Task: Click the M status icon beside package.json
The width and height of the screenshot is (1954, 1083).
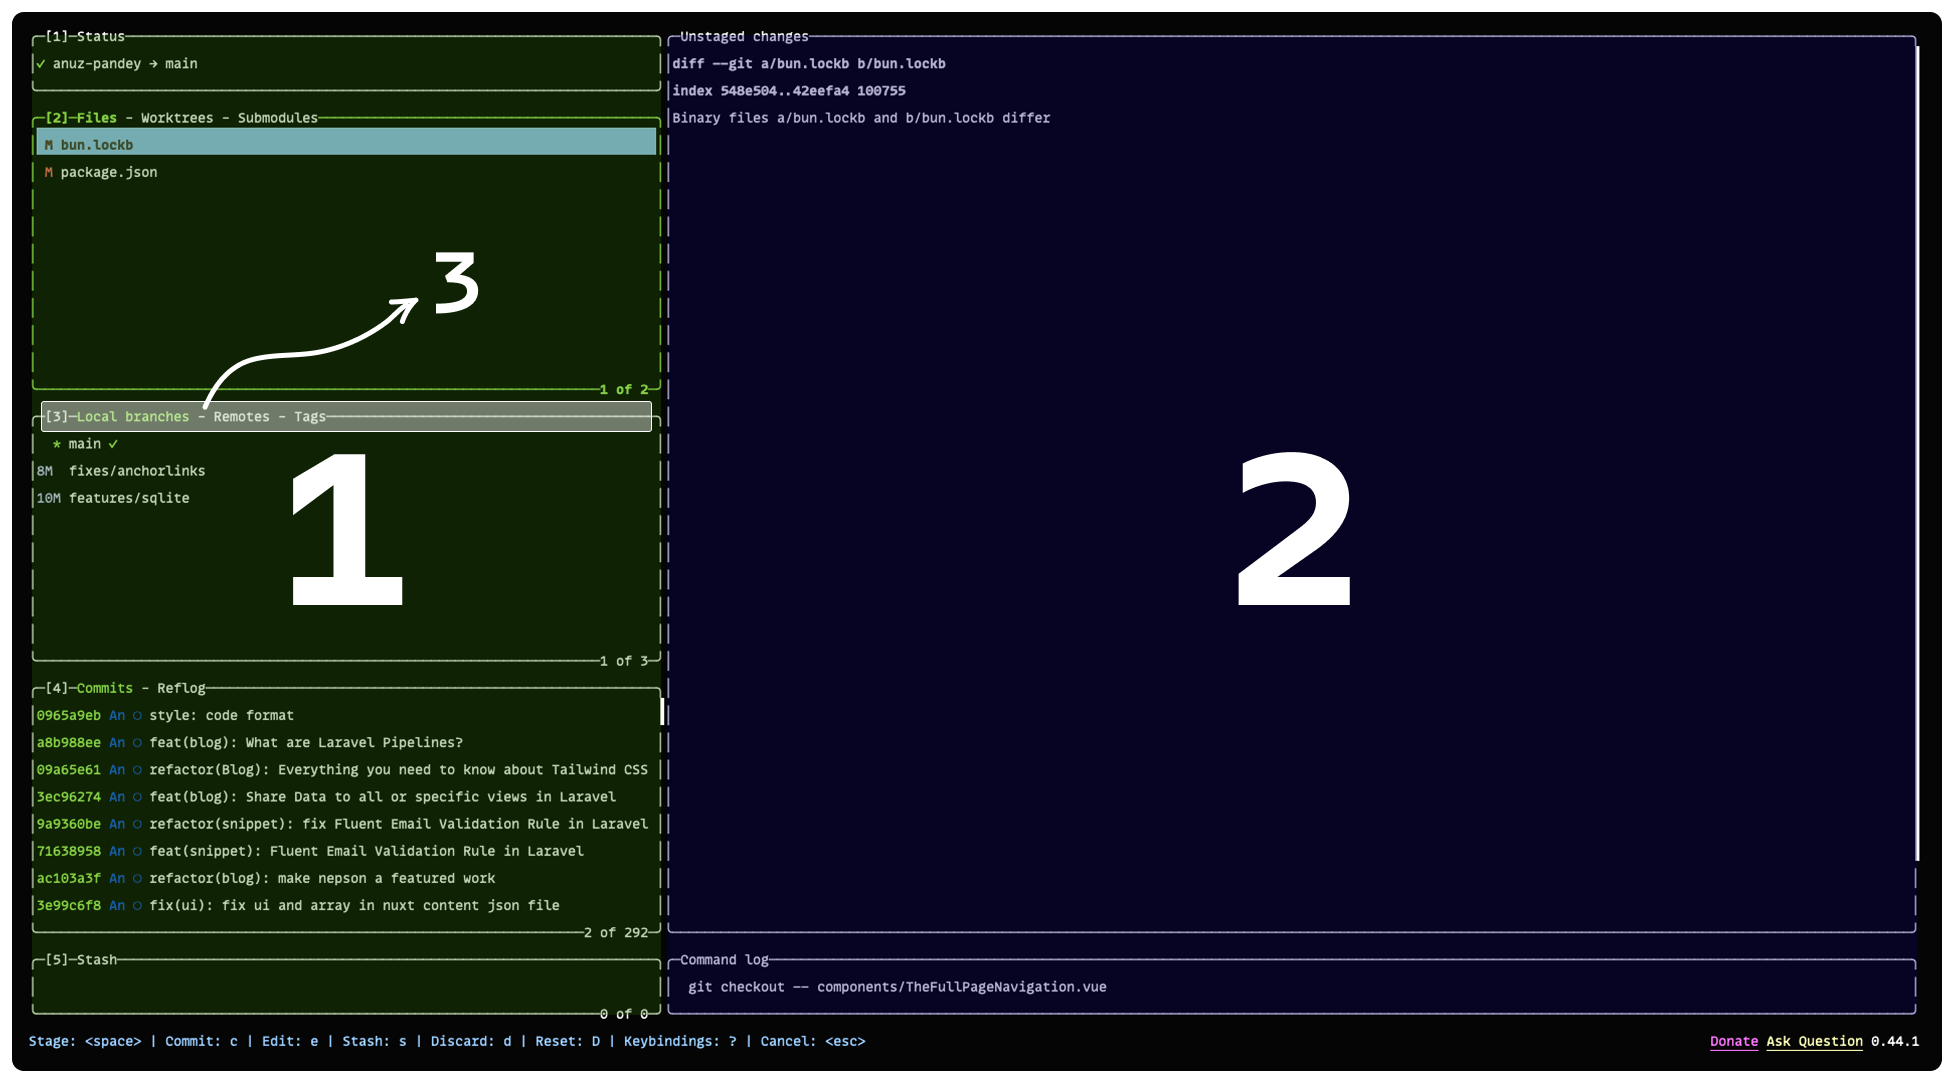Action: (x=48, y=172)
